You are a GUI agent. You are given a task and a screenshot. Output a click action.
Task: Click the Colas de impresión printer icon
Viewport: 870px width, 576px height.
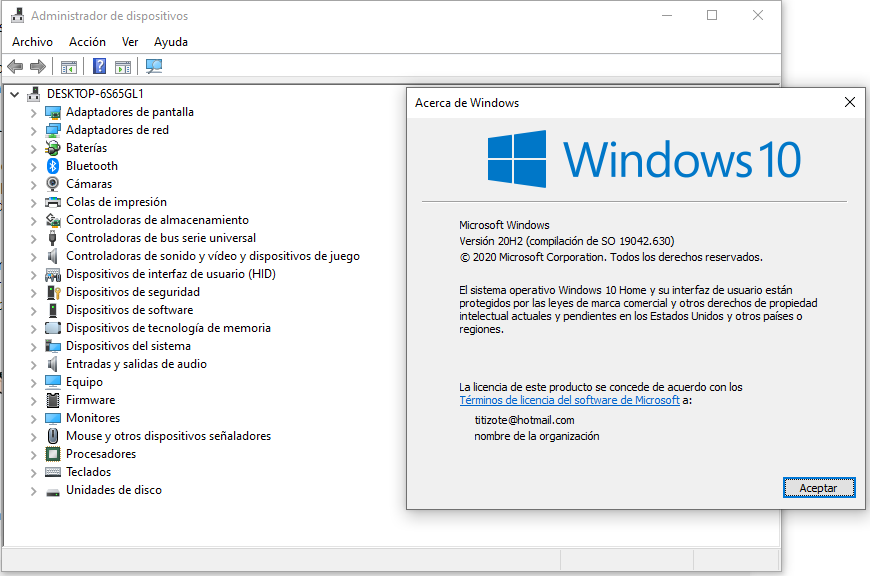(x=53, y=202)
